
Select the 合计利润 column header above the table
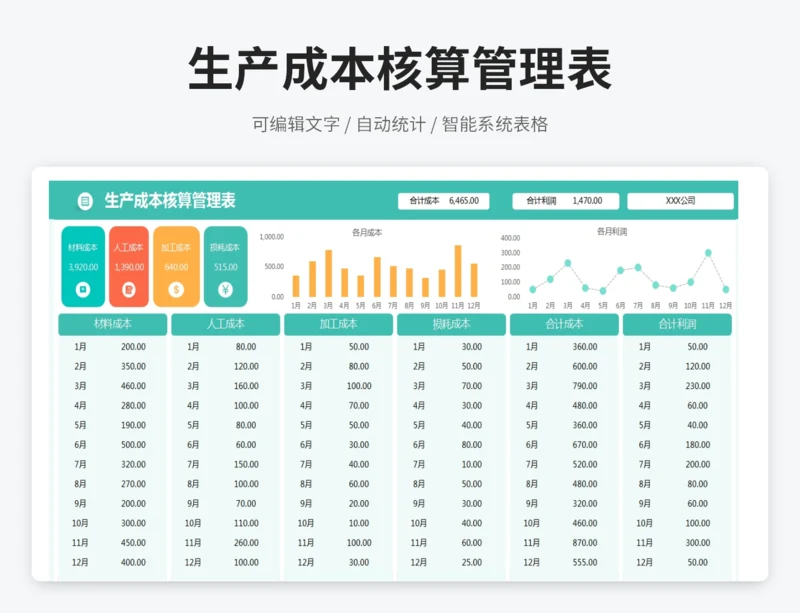click(x=677, y=324)
